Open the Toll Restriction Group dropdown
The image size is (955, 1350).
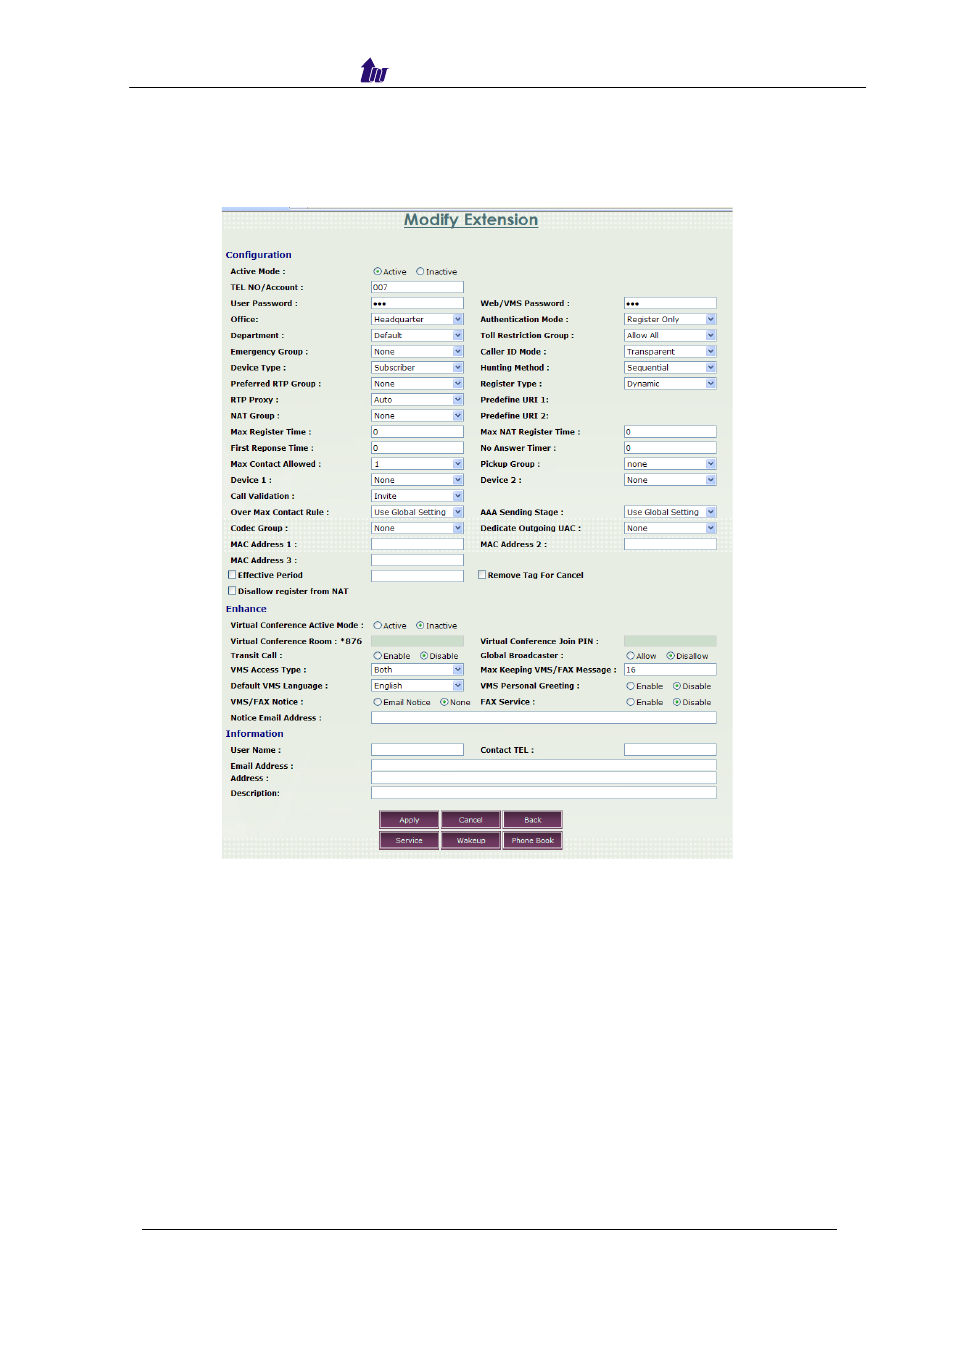coord(670,335)
